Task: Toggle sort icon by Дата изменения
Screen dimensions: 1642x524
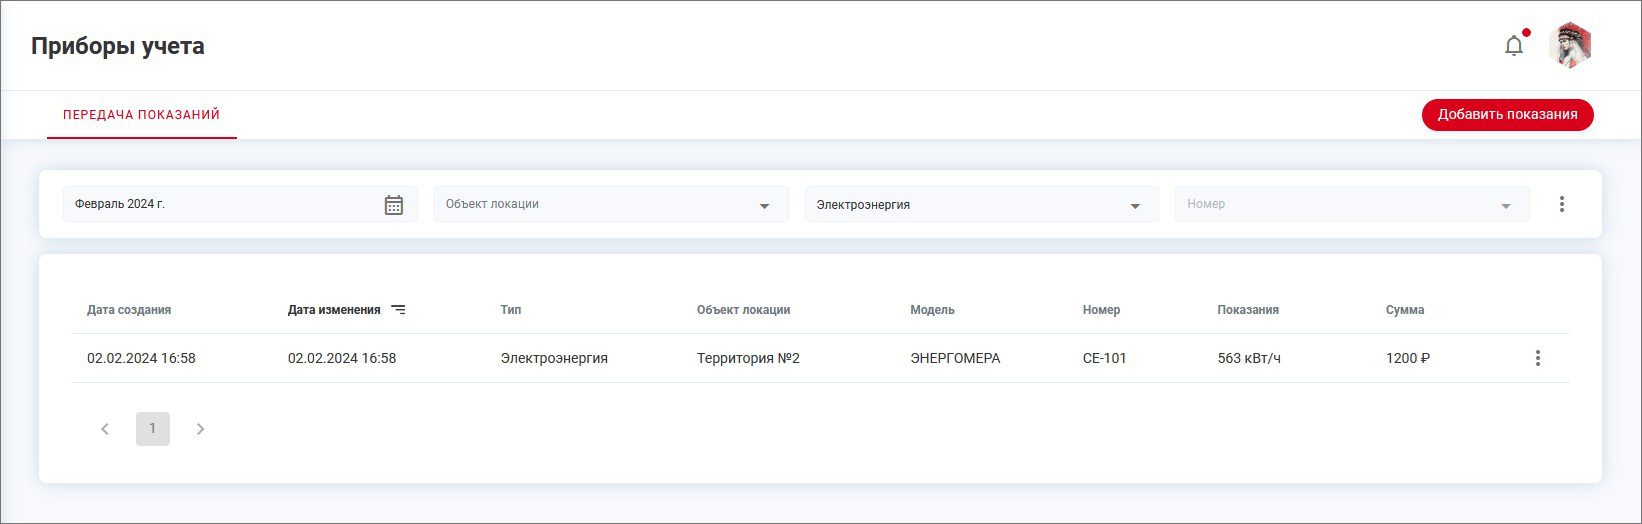Action: coord(398,310)
